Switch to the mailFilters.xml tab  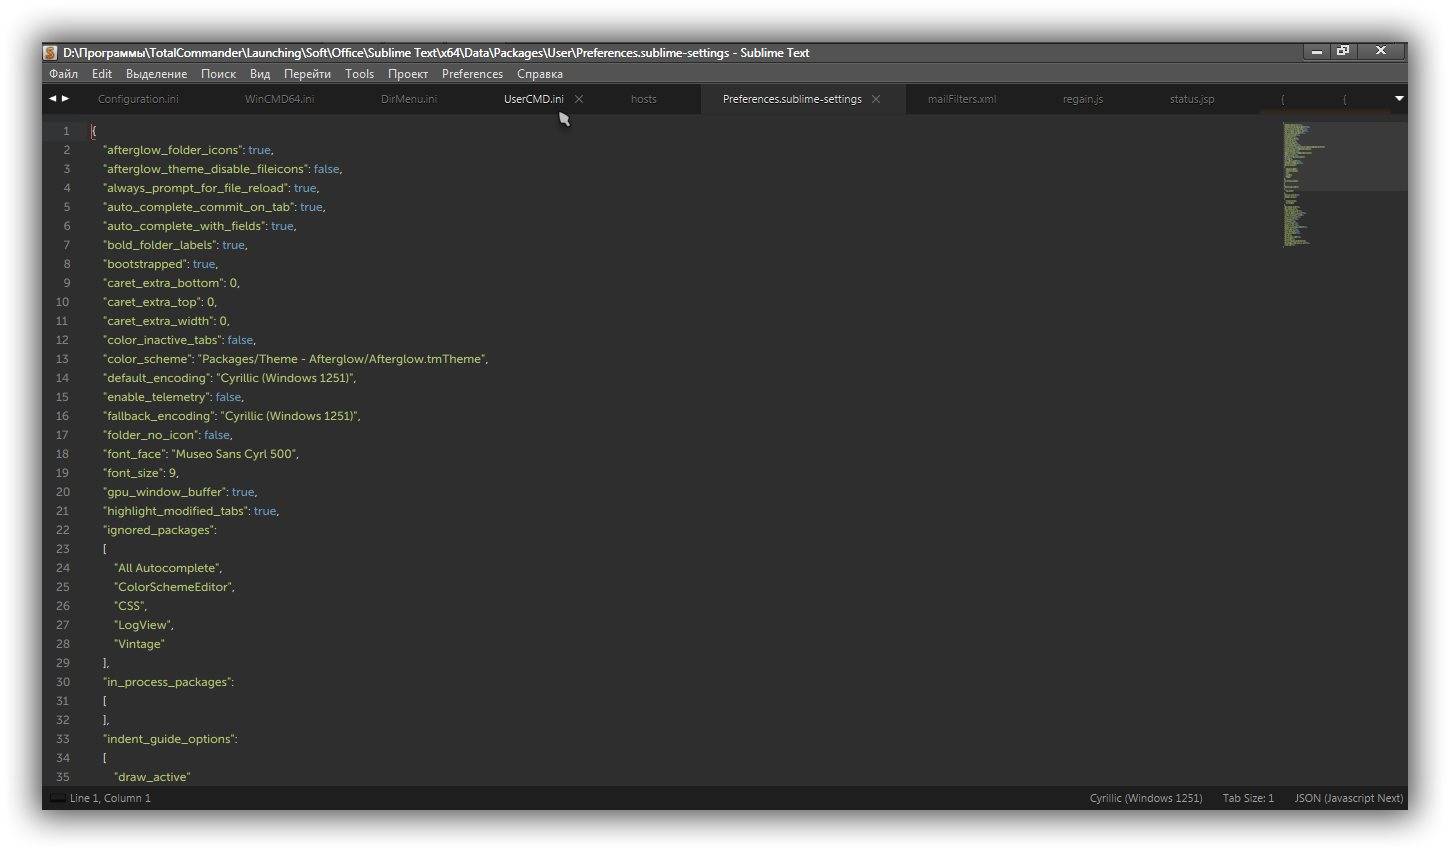962,99
